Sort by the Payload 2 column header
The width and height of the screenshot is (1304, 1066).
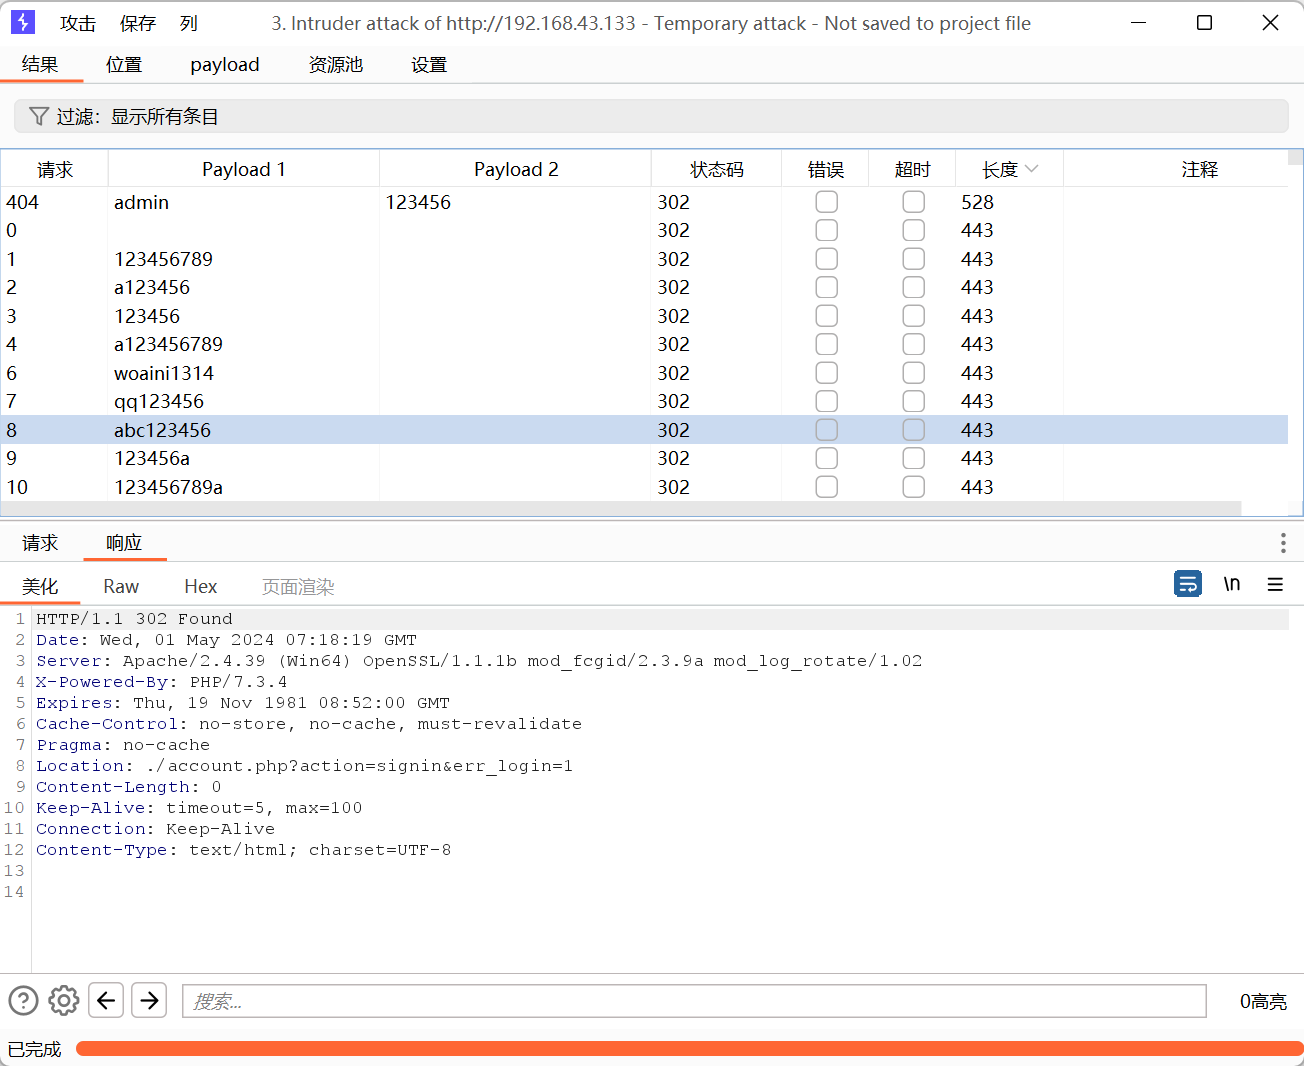(x=516, y=170)
